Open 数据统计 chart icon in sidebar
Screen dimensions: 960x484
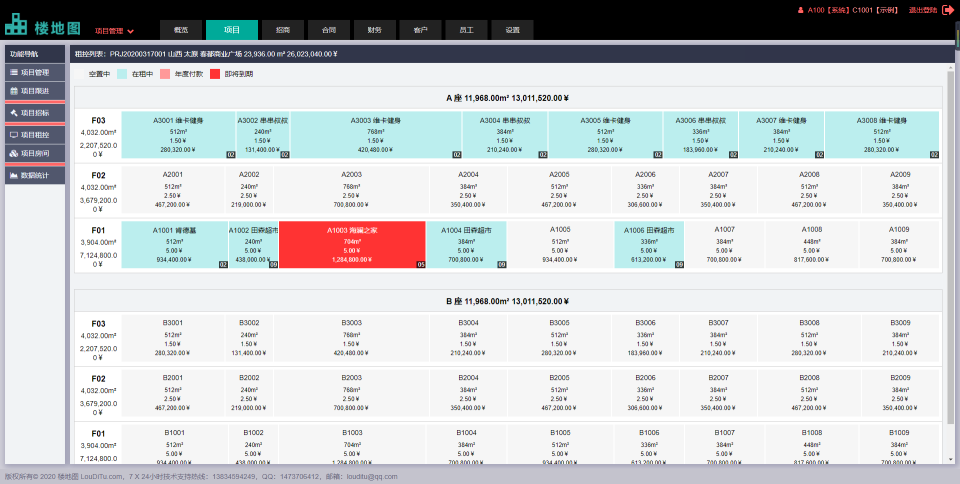tap(14, 175)
